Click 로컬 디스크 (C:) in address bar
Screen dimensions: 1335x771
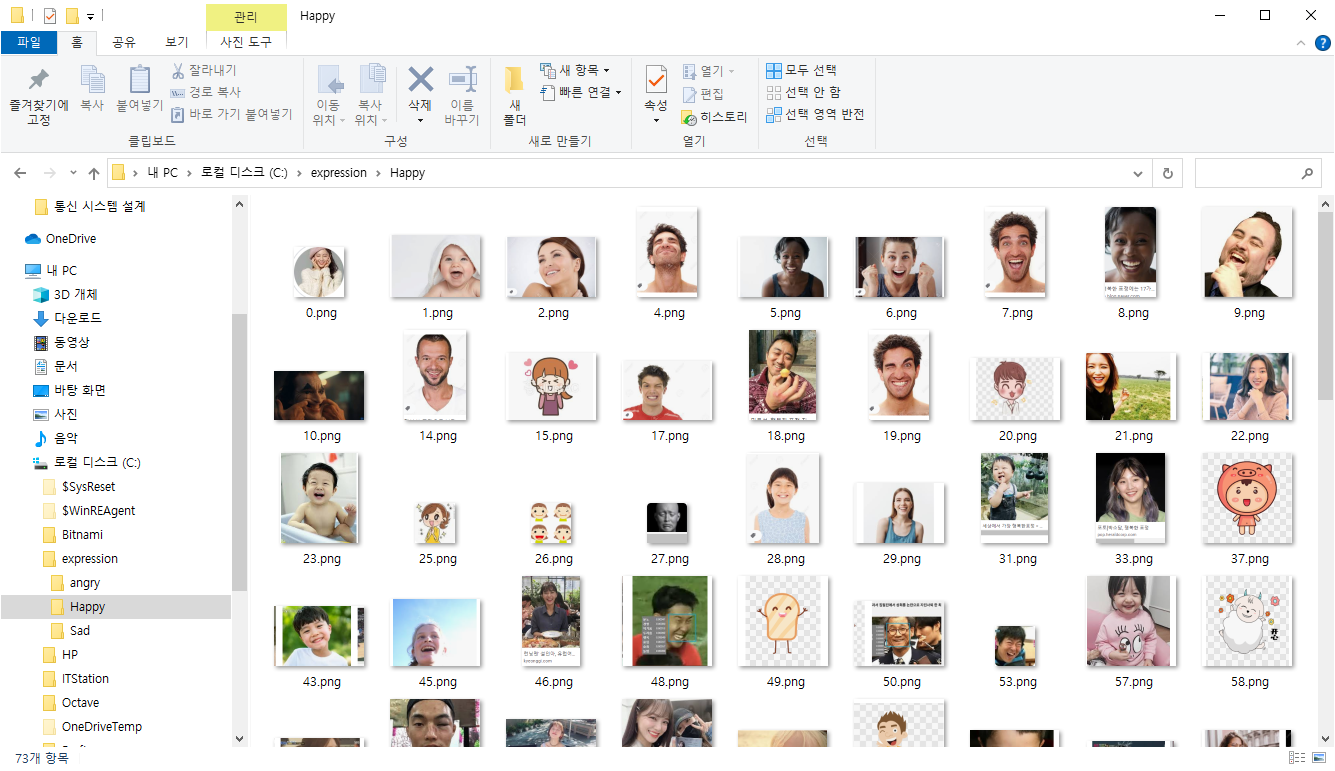click(244, 173)
